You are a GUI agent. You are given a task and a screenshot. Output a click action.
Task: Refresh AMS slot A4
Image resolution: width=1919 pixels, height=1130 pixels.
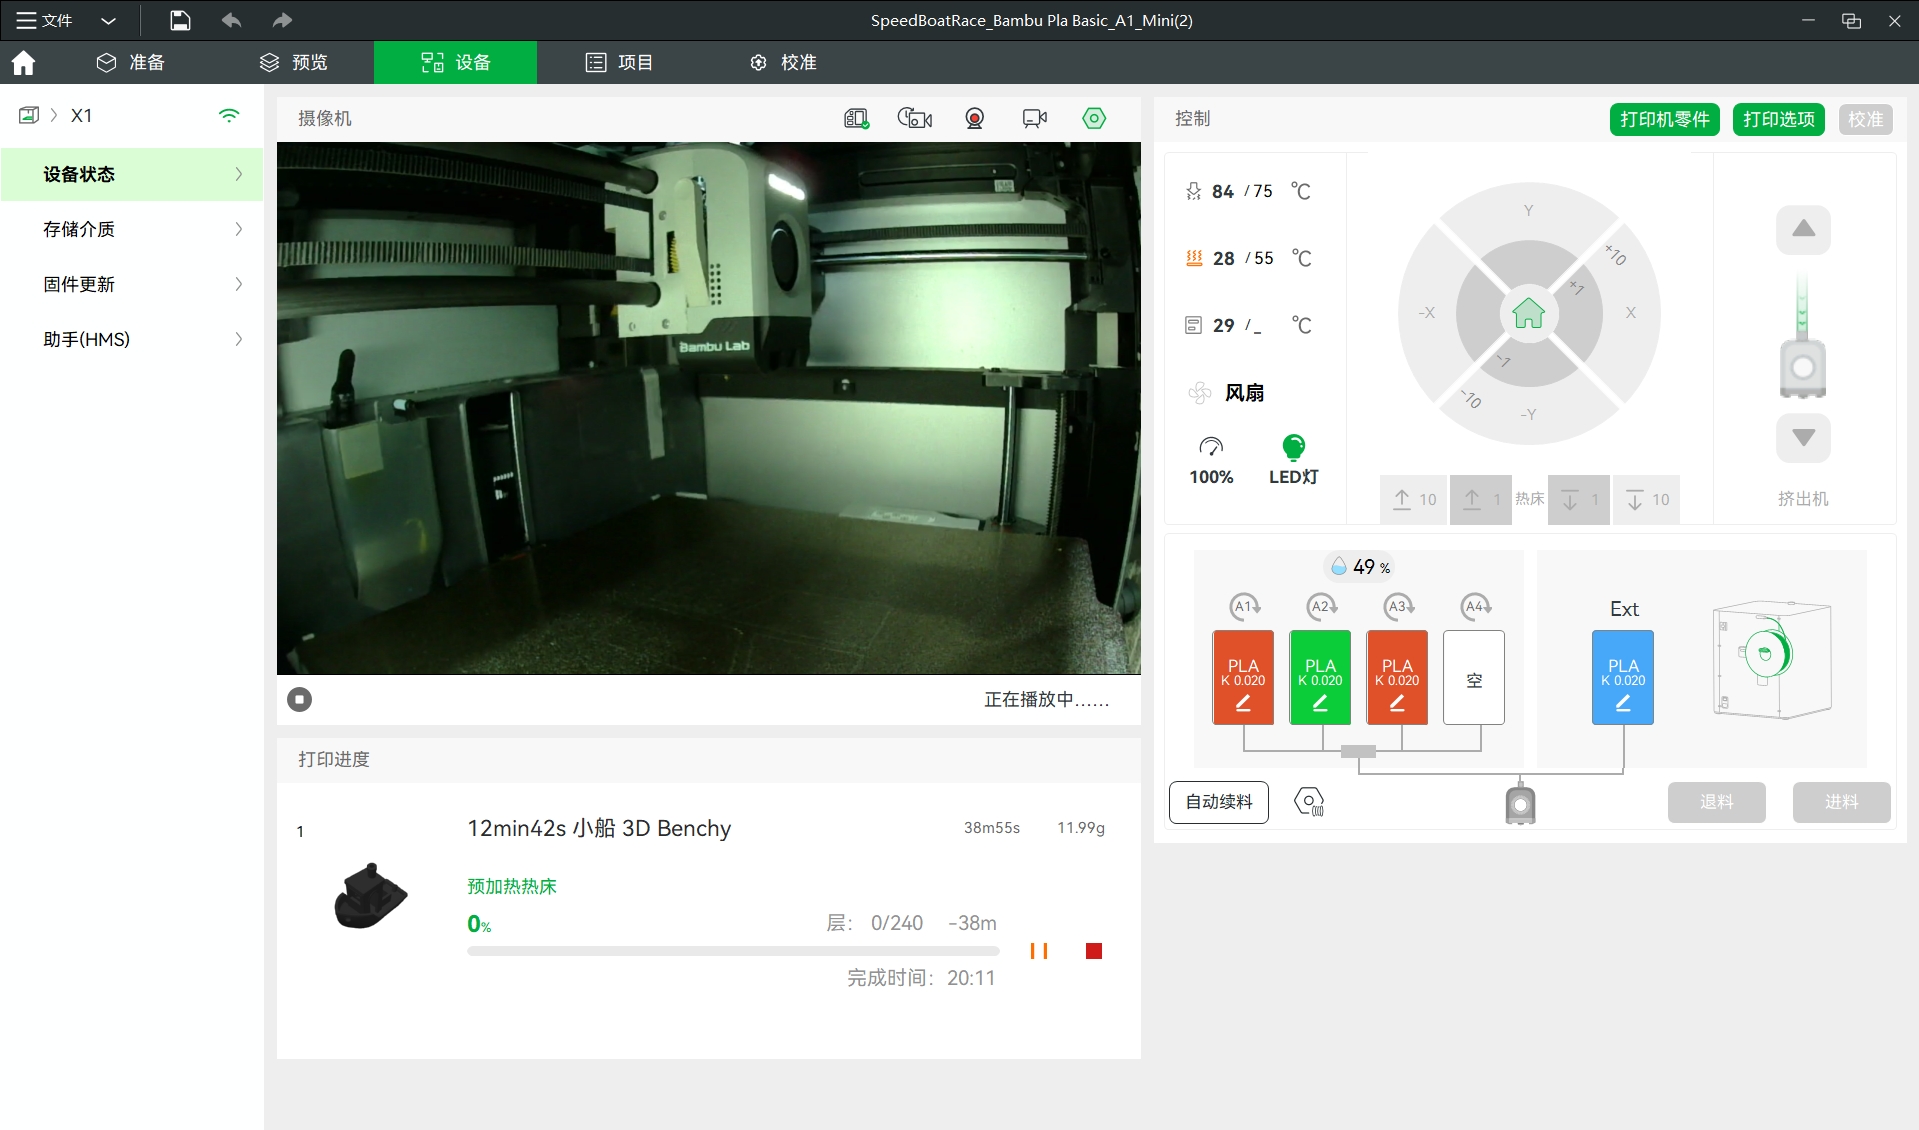[x=1476, y=606]
